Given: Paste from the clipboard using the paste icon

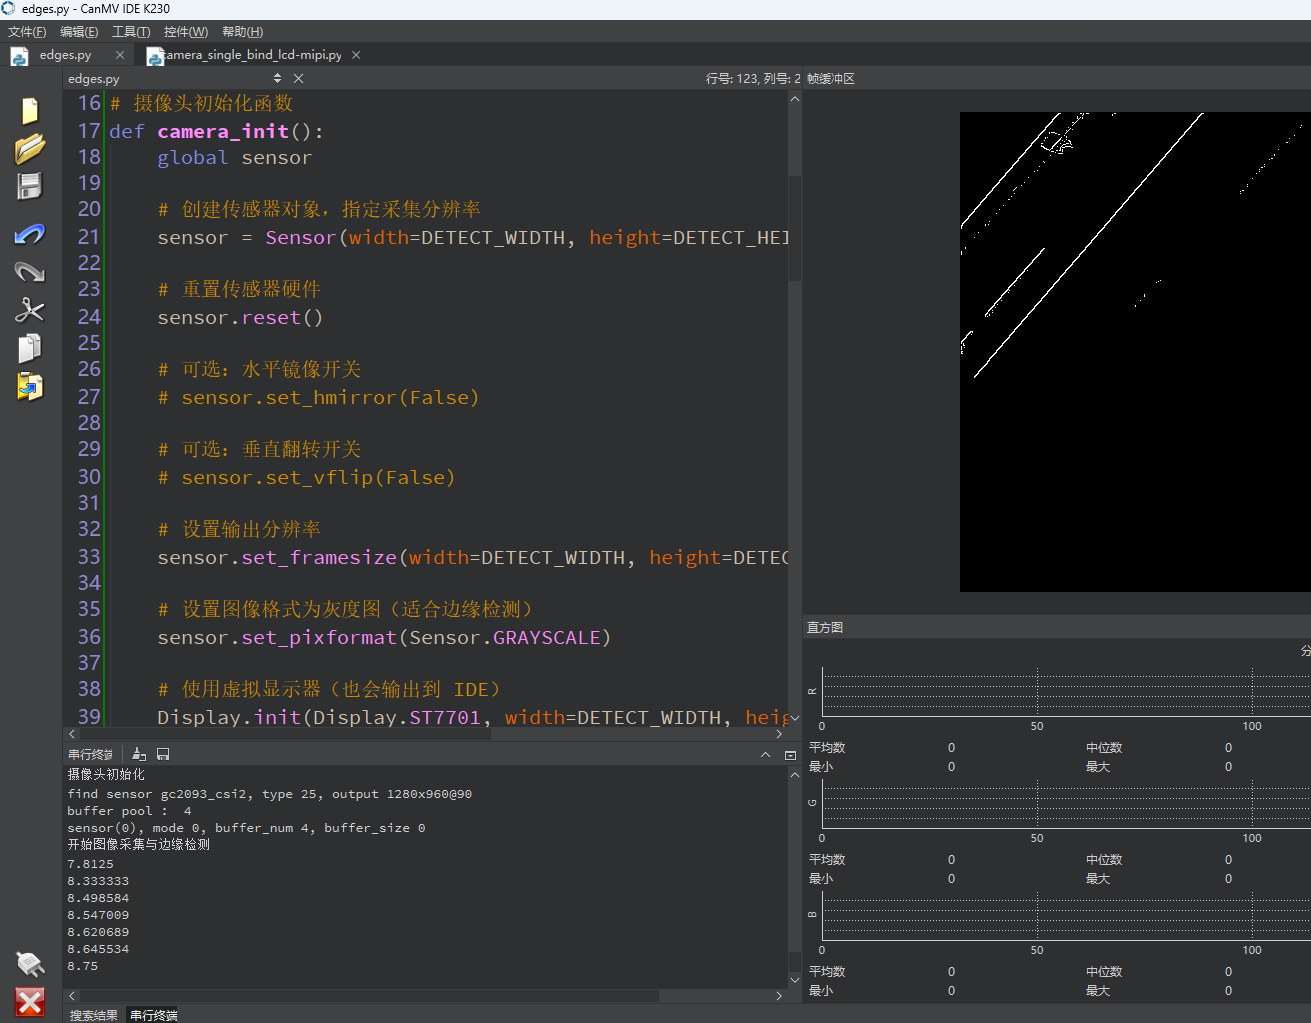Looking at the screenshot, I should (x=30, y=386).
